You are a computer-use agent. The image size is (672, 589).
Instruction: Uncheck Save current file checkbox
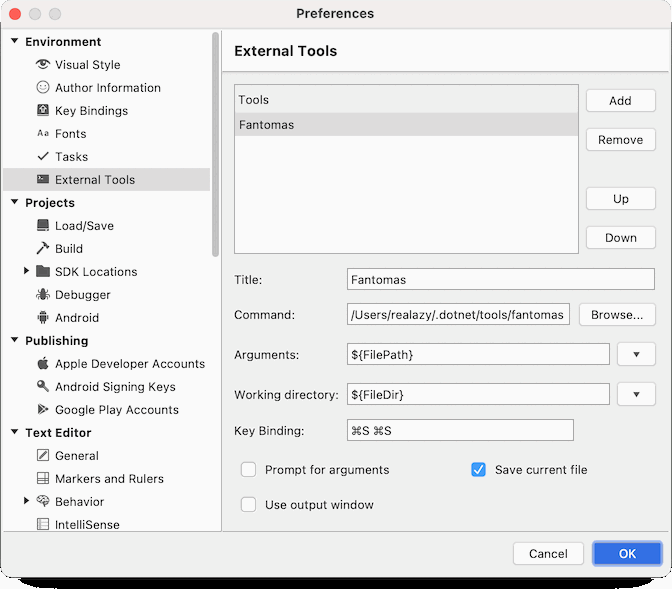[478, 469]
